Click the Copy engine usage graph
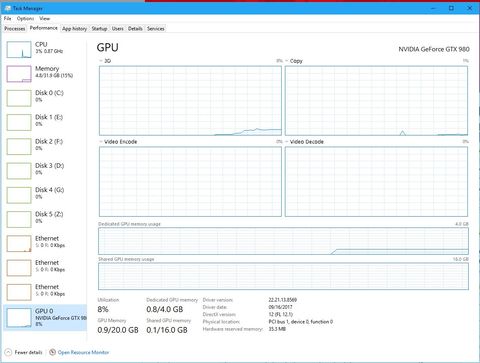 click(376, 101)
